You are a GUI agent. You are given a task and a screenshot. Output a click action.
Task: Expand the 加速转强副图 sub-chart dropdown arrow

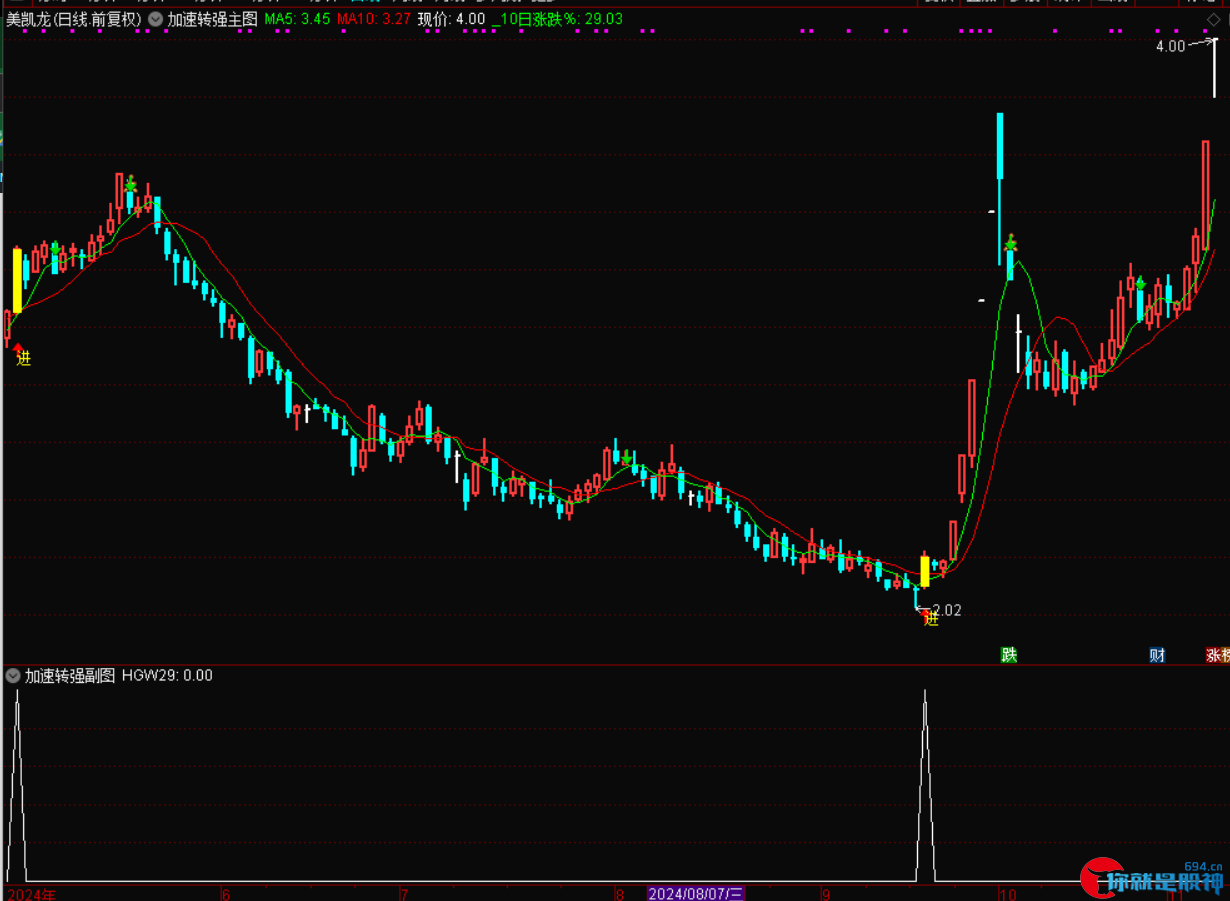click(13, 676)
